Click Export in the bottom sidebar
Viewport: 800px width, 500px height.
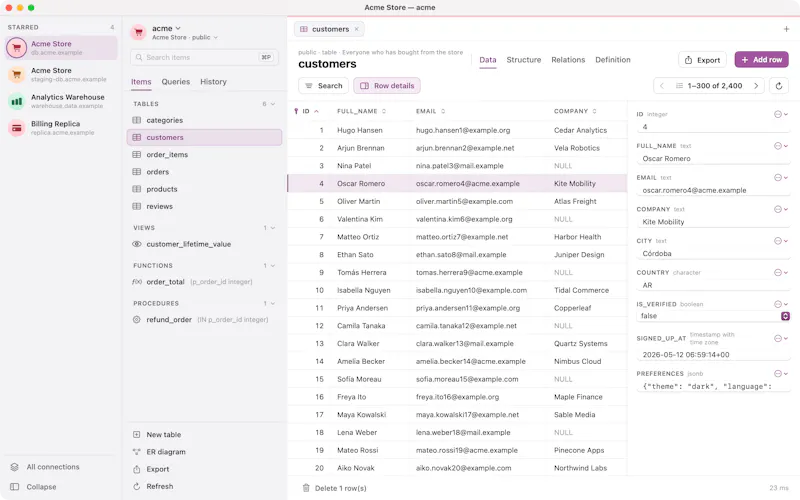click(151, 469)
